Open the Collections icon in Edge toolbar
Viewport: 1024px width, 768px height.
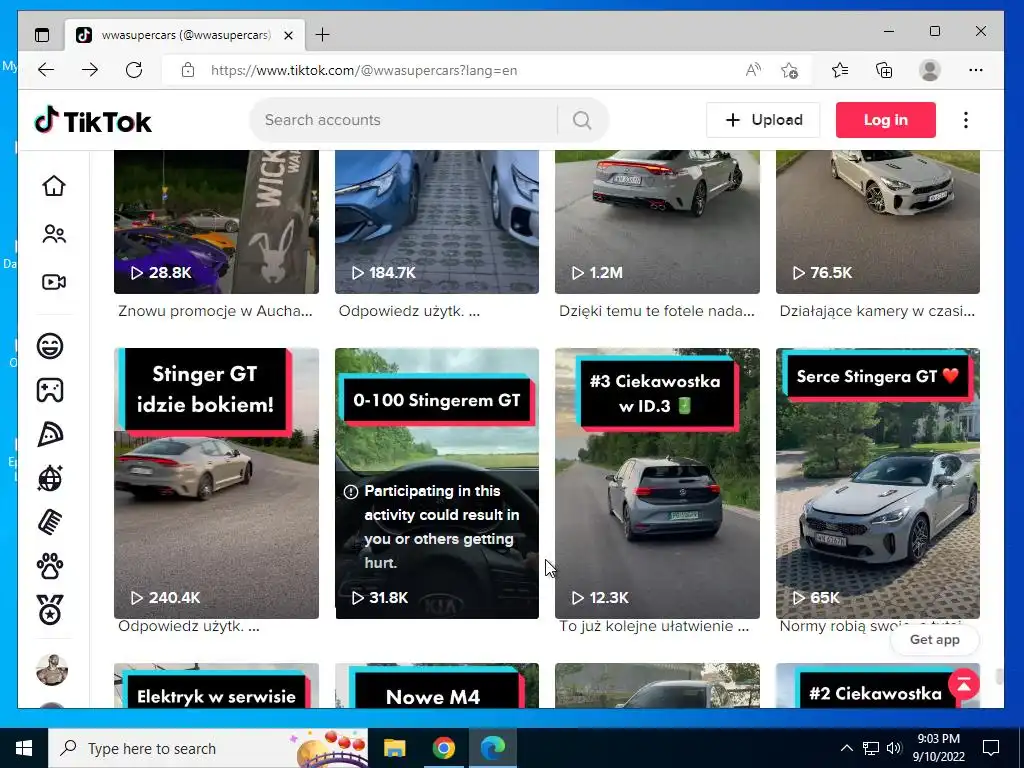(x=884, y=70)
